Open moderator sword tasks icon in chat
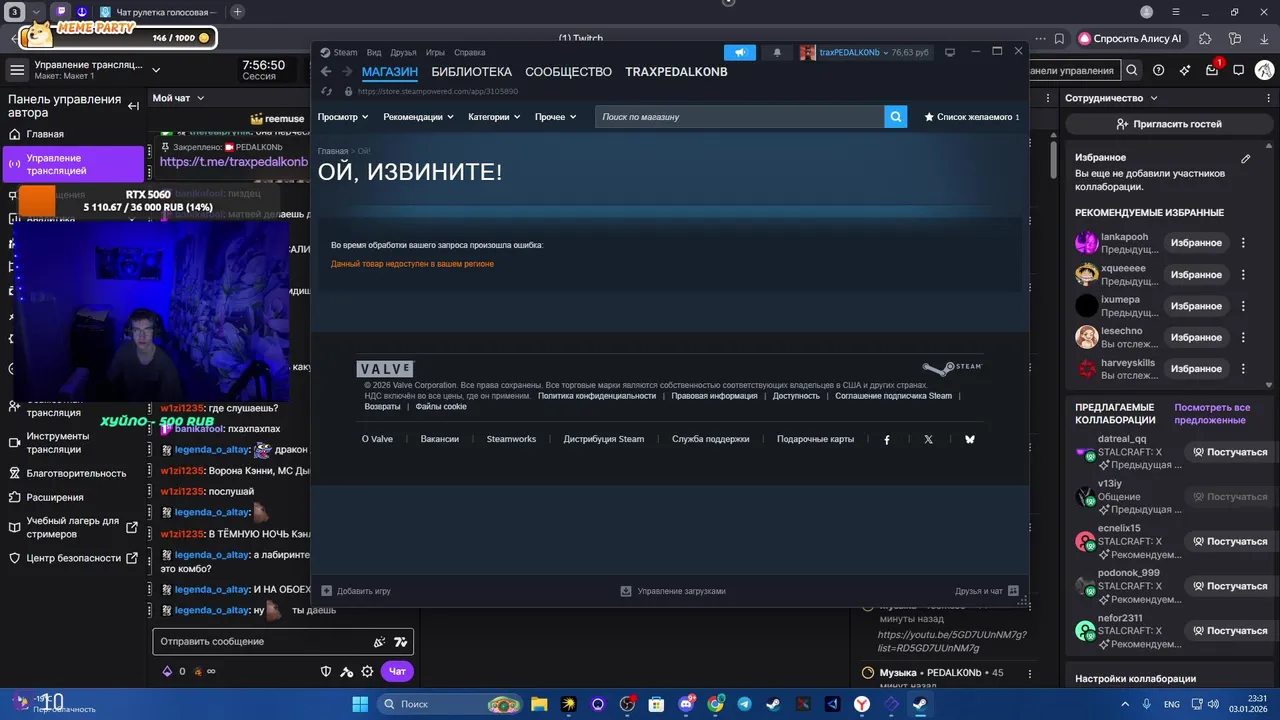Screen dimensions: 1280x720 347,672
